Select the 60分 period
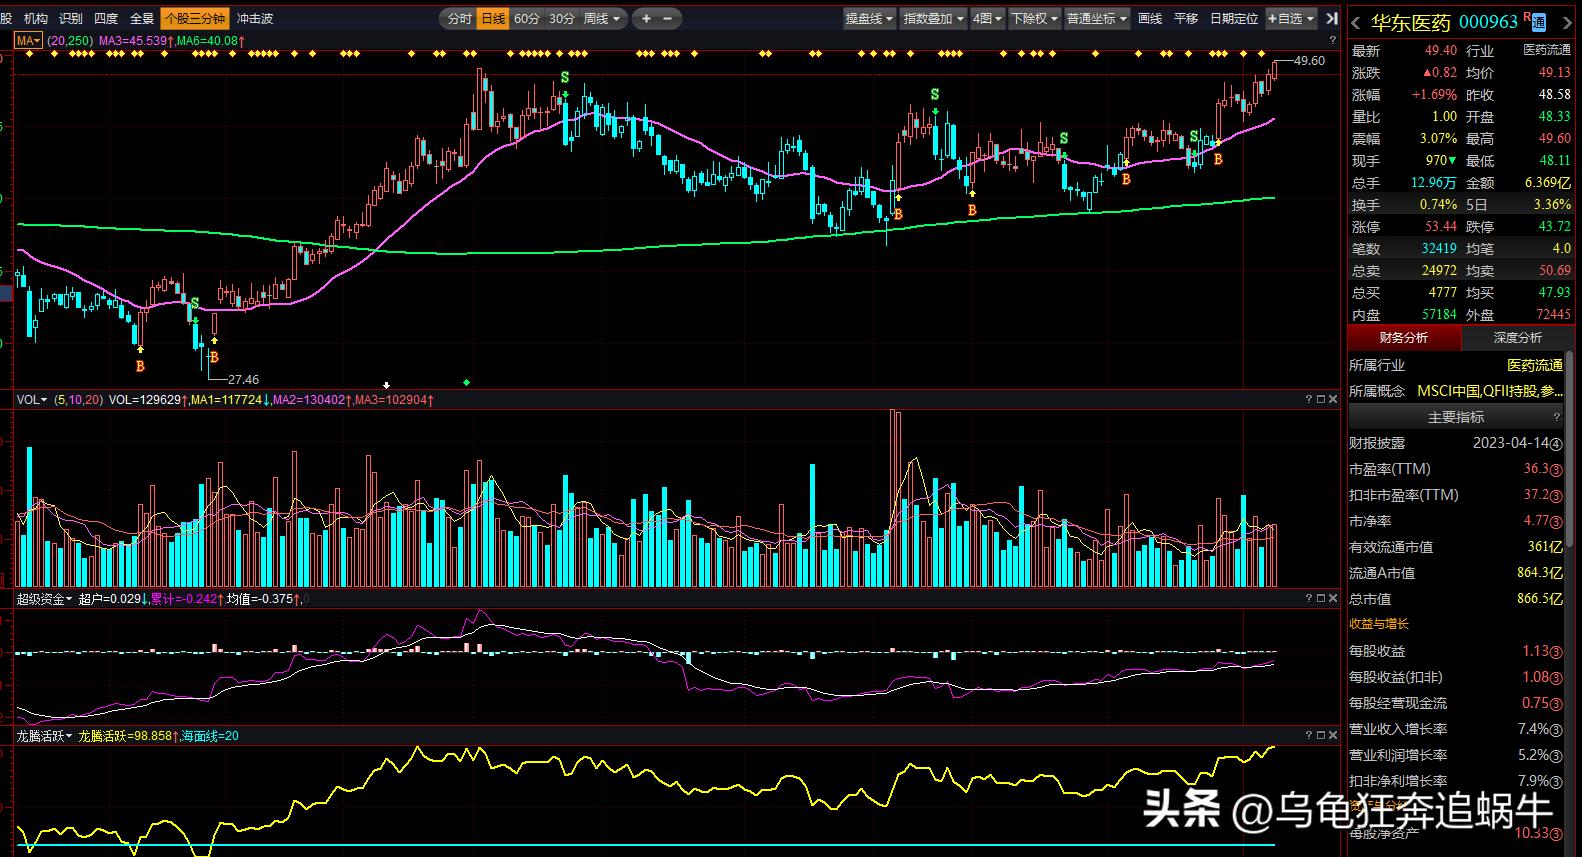 point(527,18)
